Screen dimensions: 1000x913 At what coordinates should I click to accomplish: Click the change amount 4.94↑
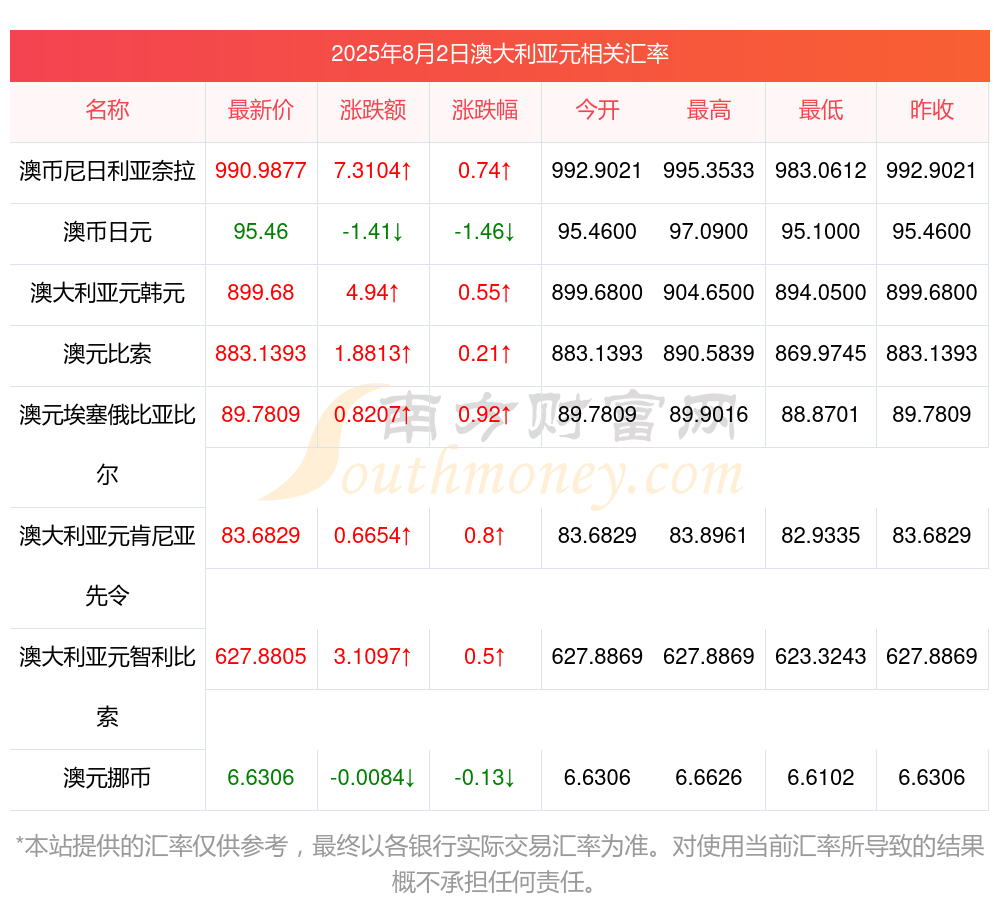point(373,293)
